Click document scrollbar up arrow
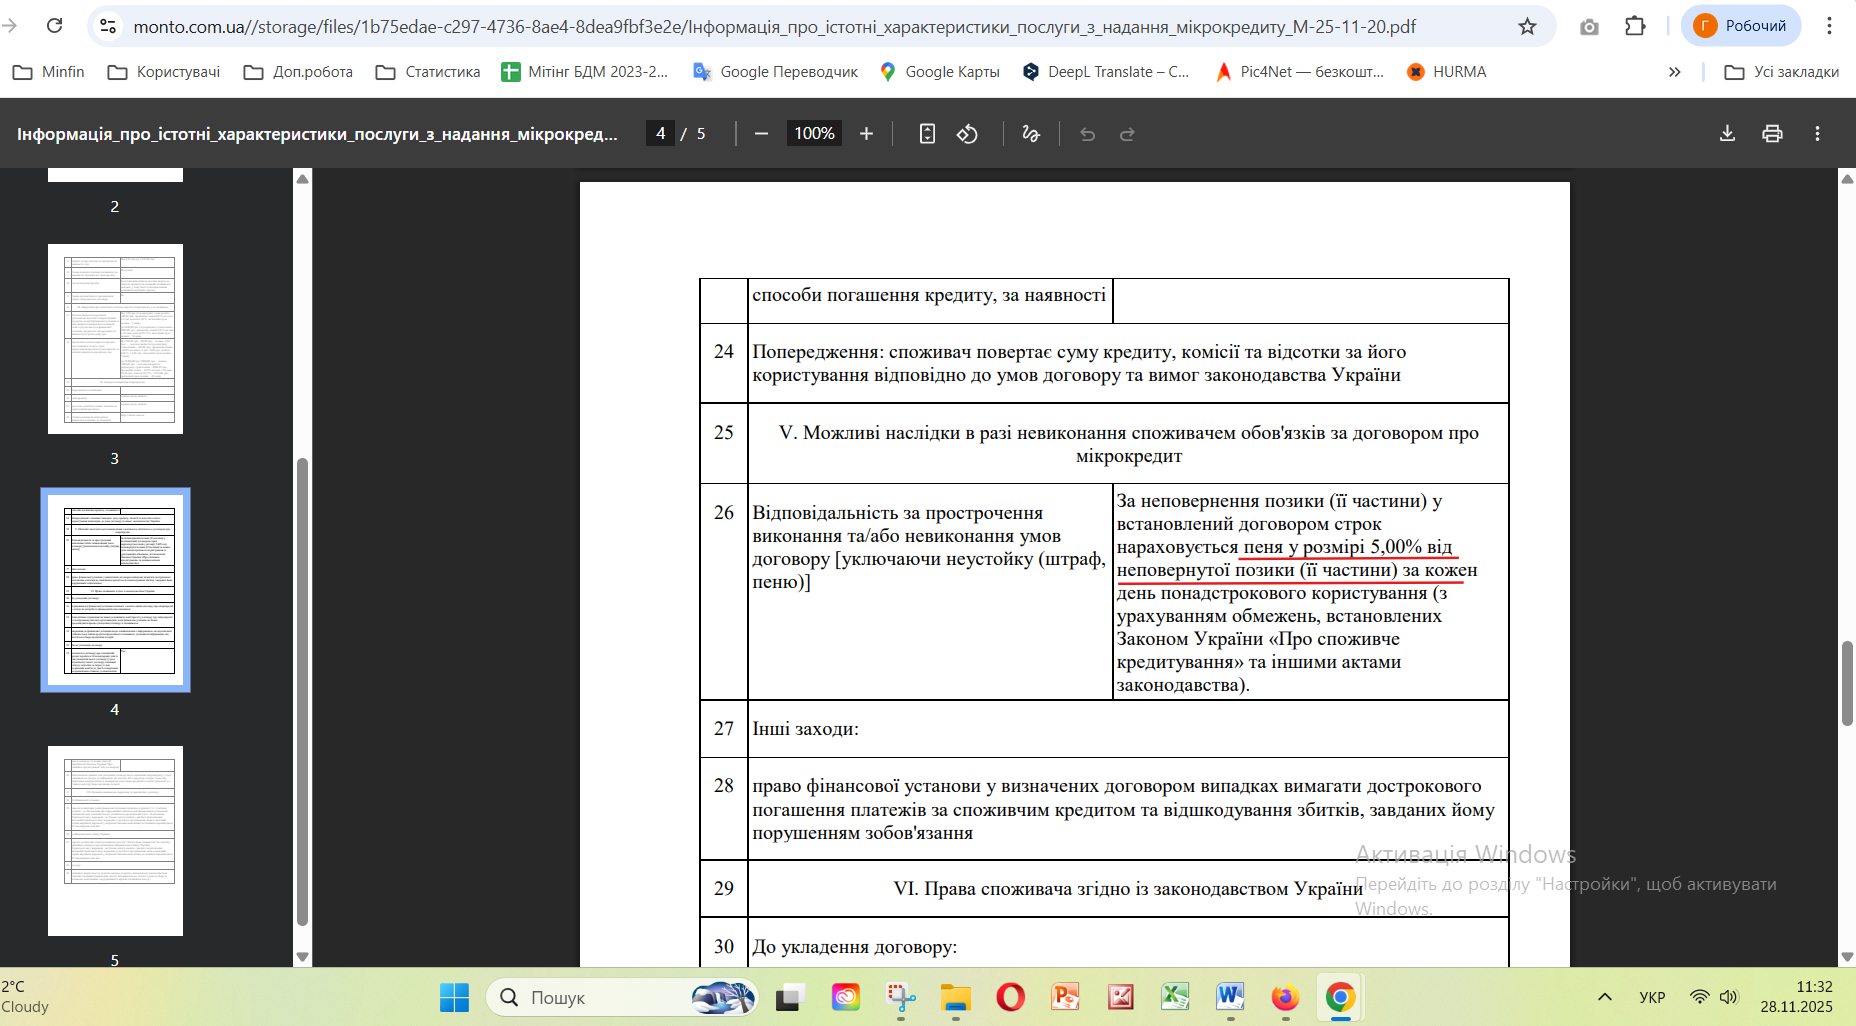Screen dimensions: 1856x1026 (x=1847, y=179)
